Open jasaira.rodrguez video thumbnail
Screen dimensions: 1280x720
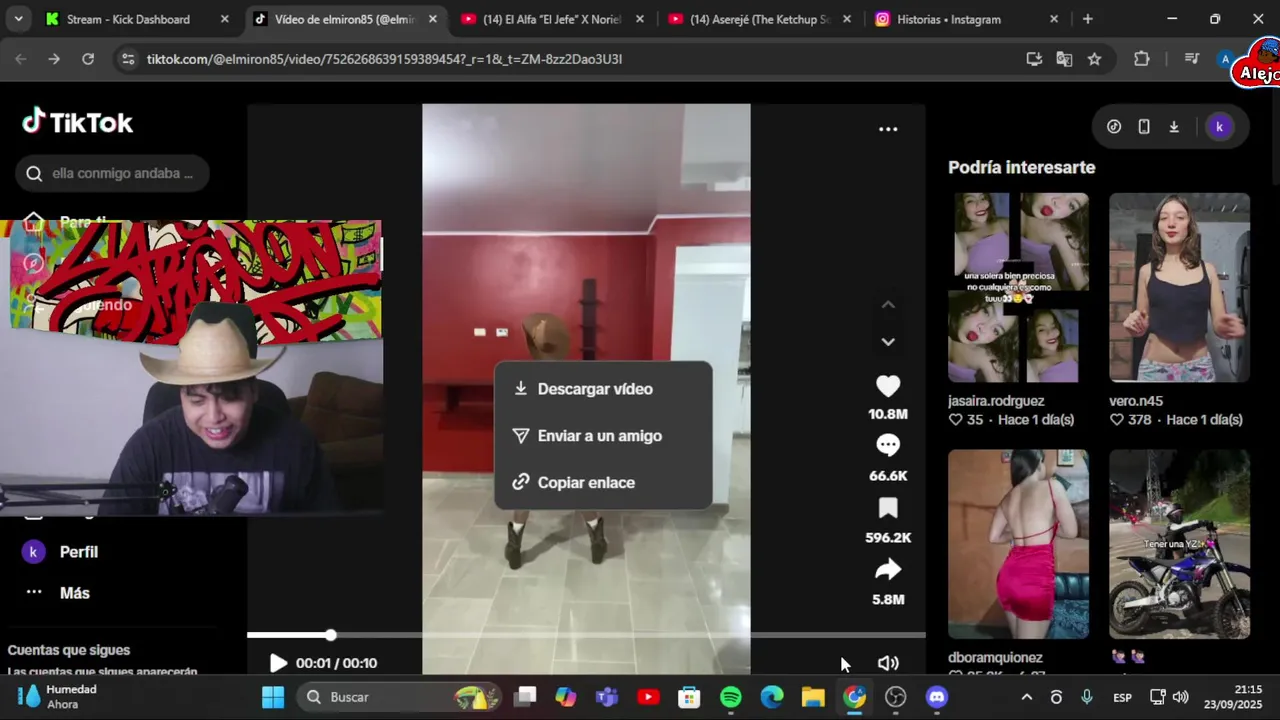click(1018, 288)
